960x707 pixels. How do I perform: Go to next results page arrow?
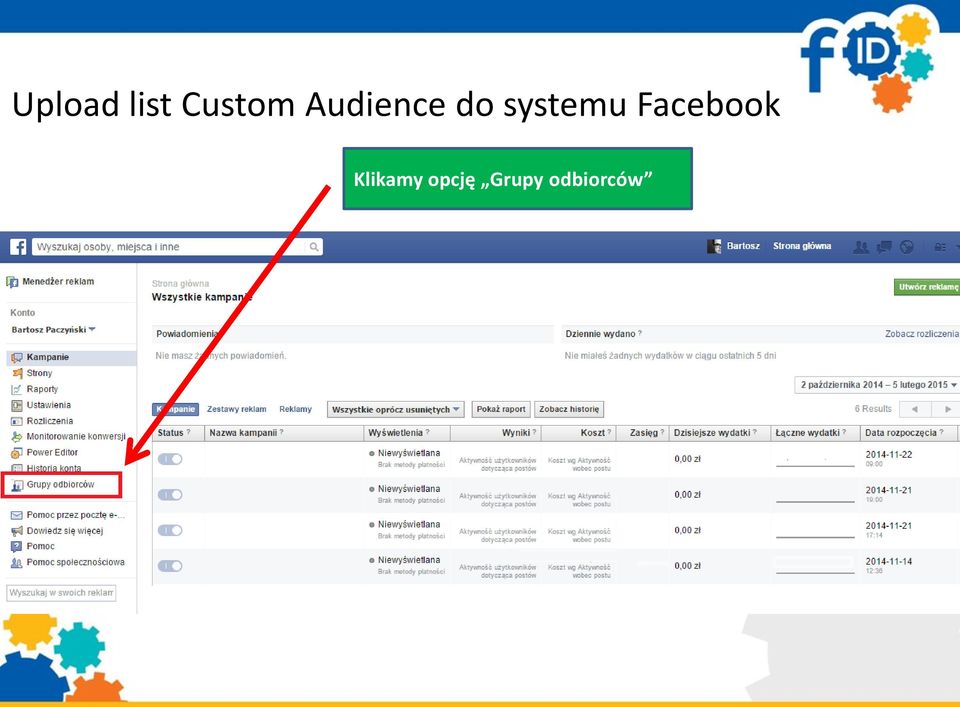947,409
